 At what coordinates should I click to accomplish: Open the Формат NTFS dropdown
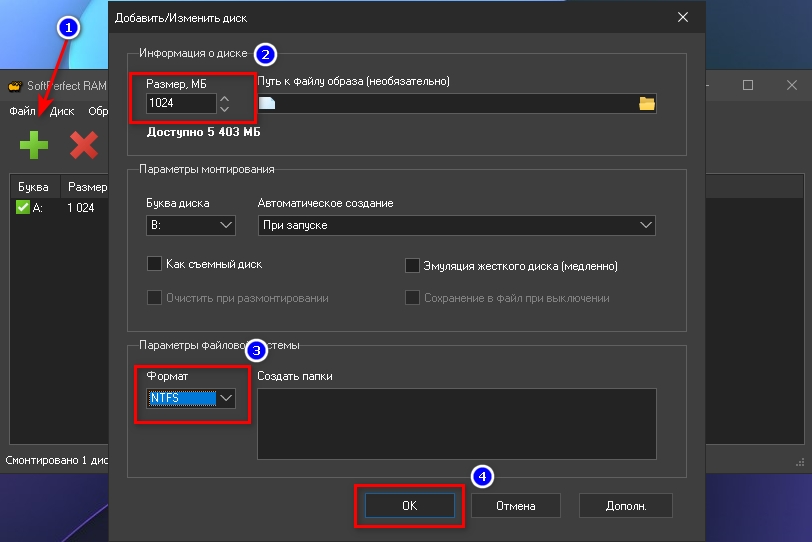coord(191,398)
